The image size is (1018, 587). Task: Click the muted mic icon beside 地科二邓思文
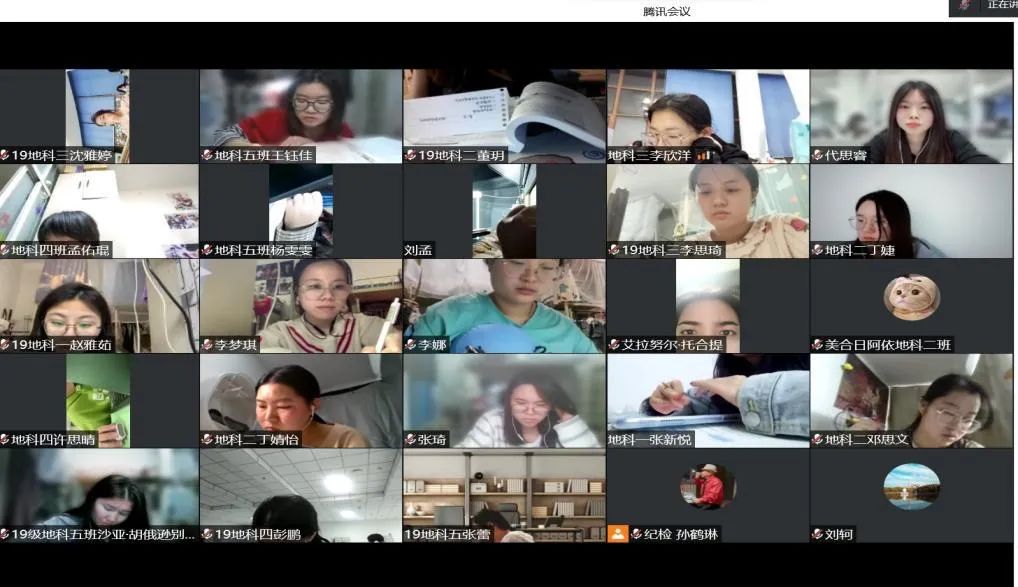click(817, 440)
